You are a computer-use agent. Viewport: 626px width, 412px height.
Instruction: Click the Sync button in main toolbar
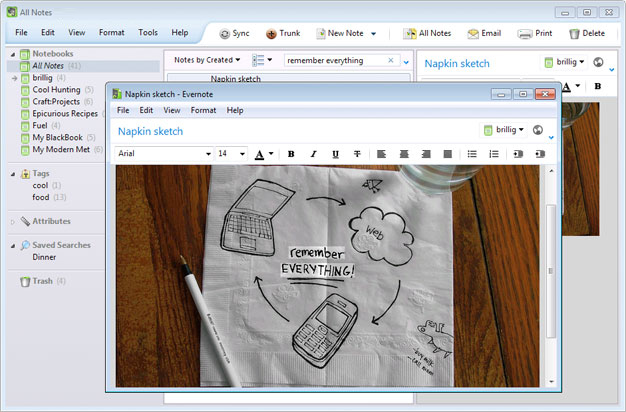point(235,33)
